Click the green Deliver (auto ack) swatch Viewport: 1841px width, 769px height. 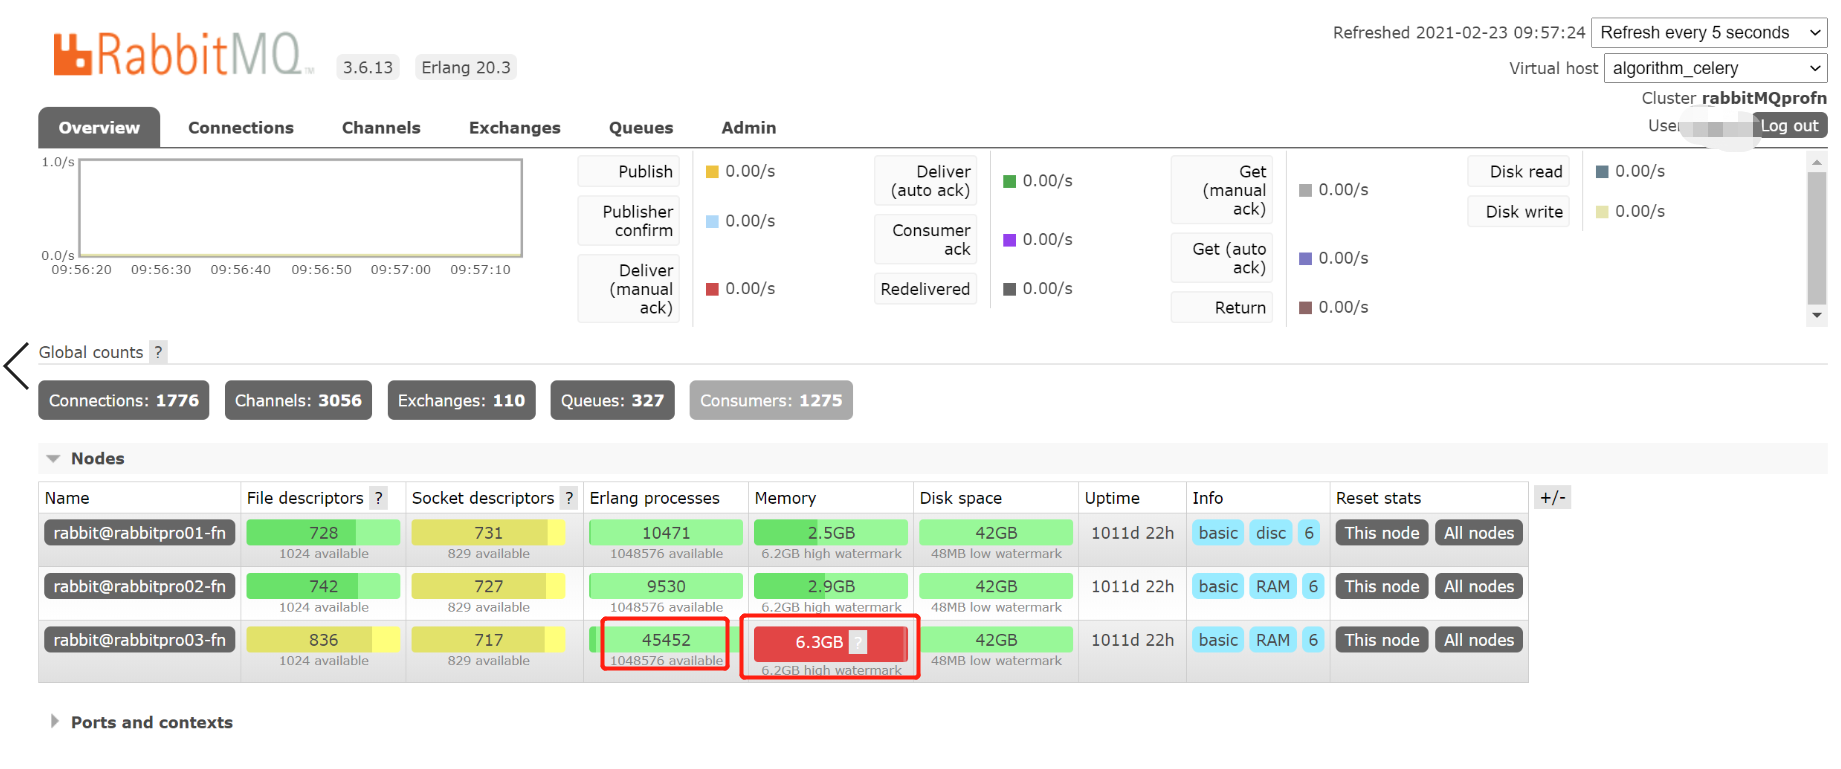pos(1009,181)
